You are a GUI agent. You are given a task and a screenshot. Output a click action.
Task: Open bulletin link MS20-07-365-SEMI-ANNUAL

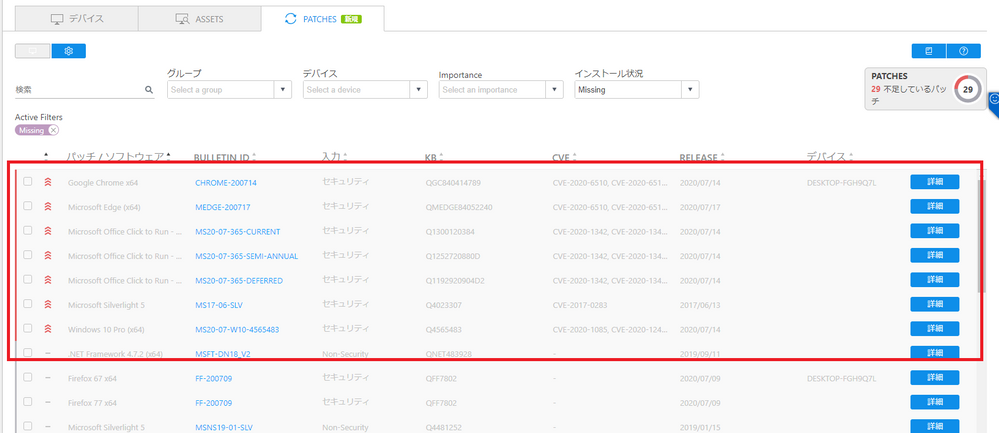click(x=247, y=256)
